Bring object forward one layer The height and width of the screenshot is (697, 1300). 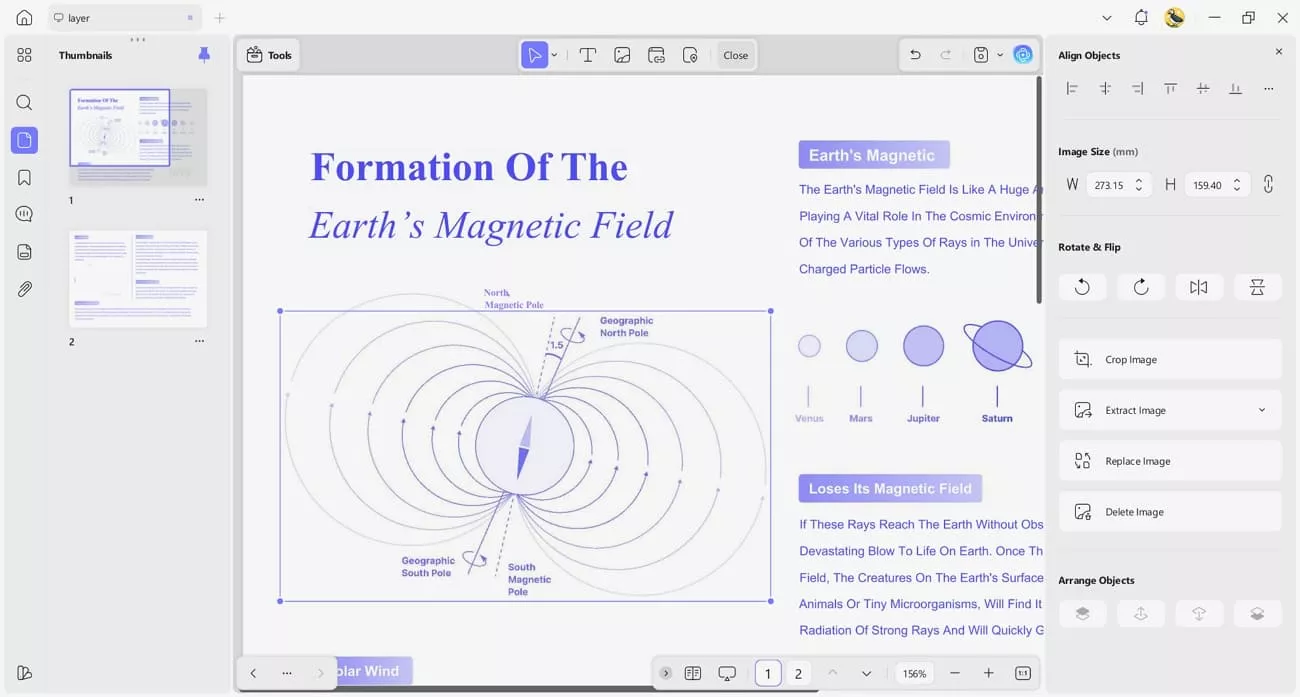tap(1141, 614)
